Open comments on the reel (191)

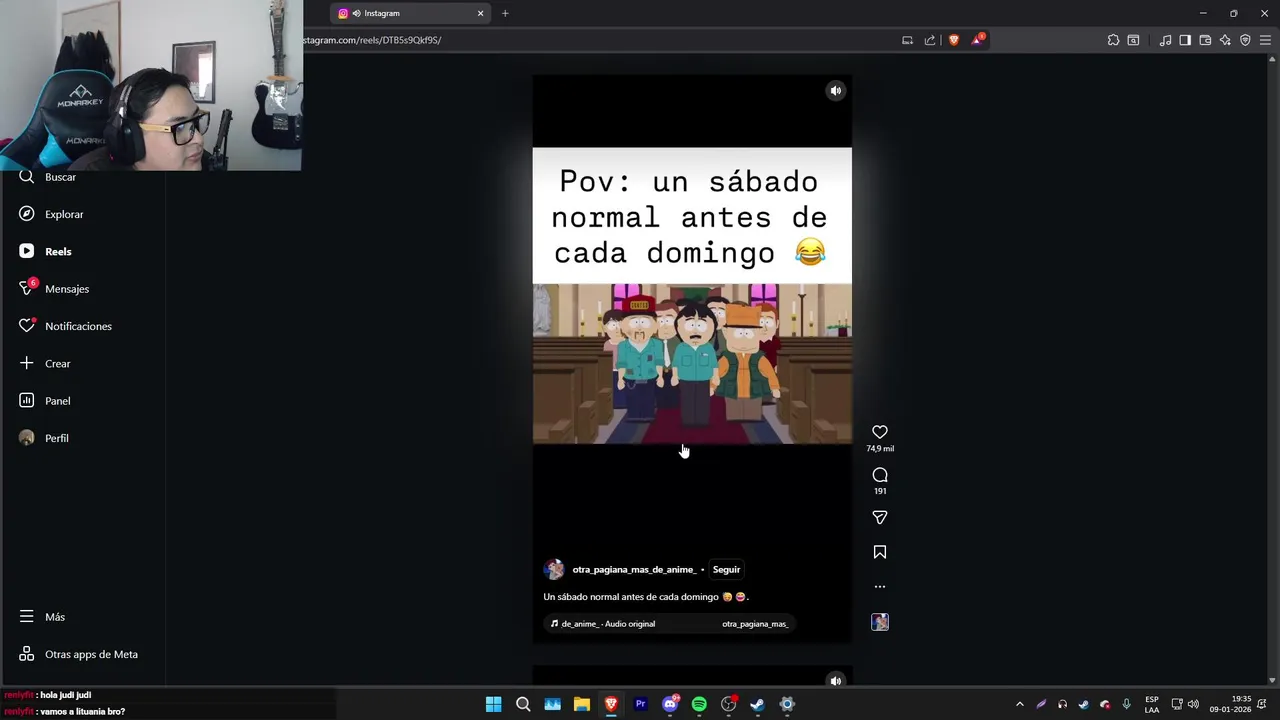(x=880, y=475)
